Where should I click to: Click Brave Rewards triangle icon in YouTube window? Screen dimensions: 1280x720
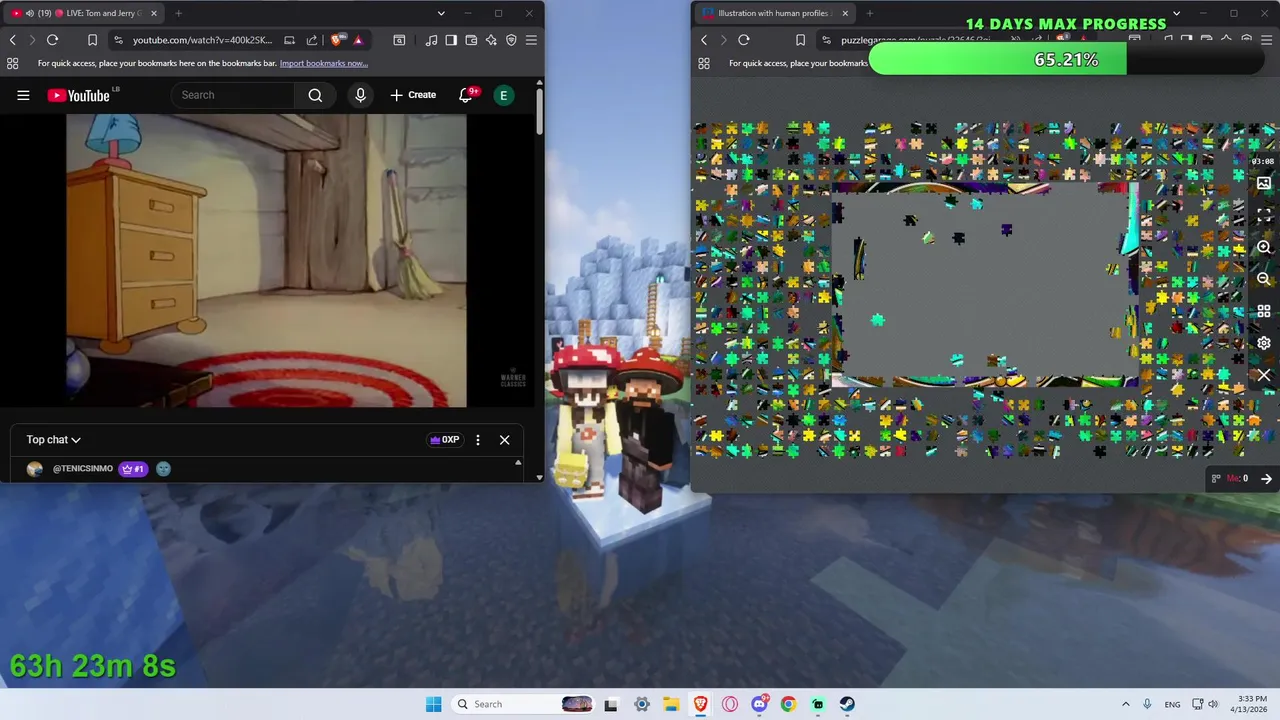358,40
